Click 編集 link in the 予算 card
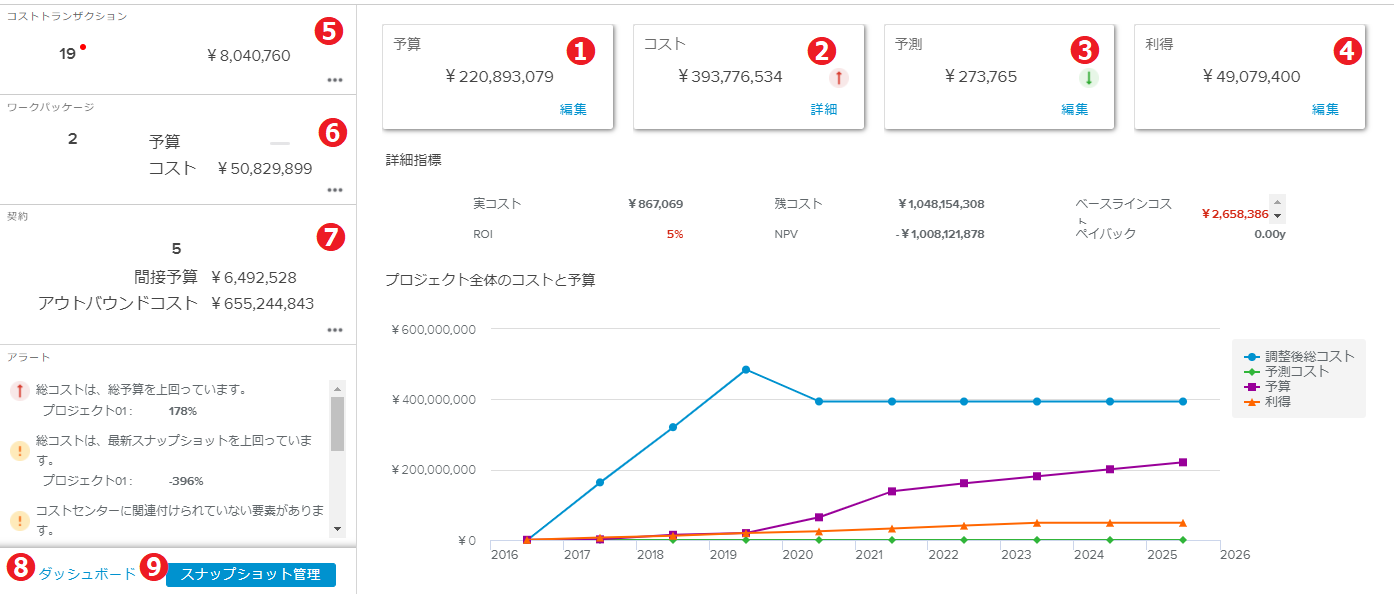 [573, 110]
